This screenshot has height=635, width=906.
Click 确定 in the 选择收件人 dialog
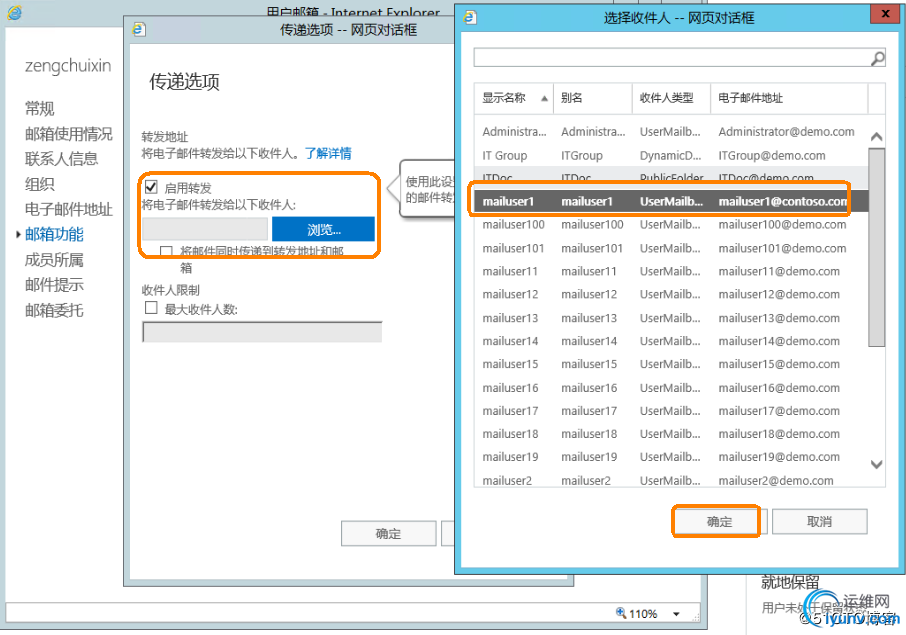(719, 521)
